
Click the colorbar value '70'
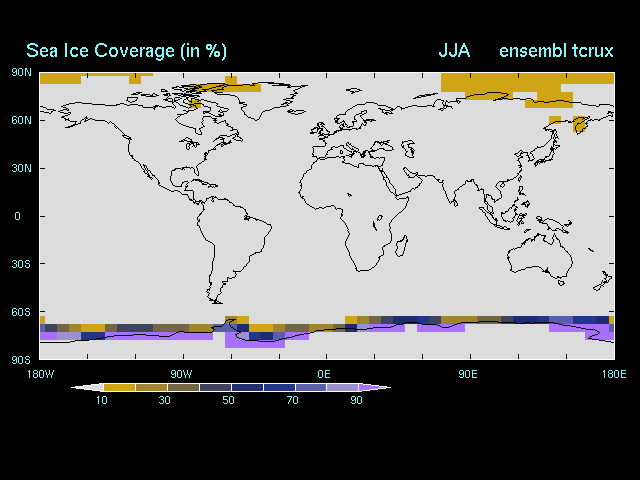[x=293, y=400]
